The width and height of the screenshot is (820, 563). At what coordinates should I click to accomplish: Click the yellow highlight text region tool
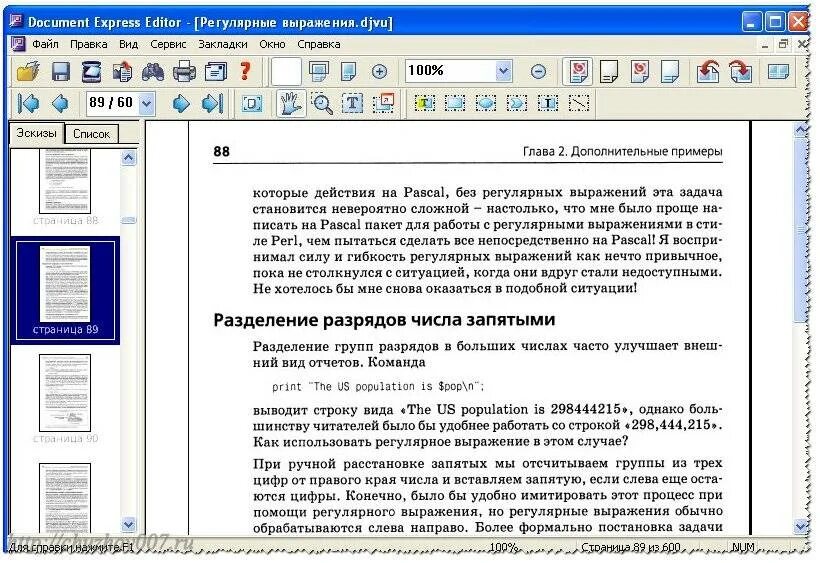[x=425, y=104]
